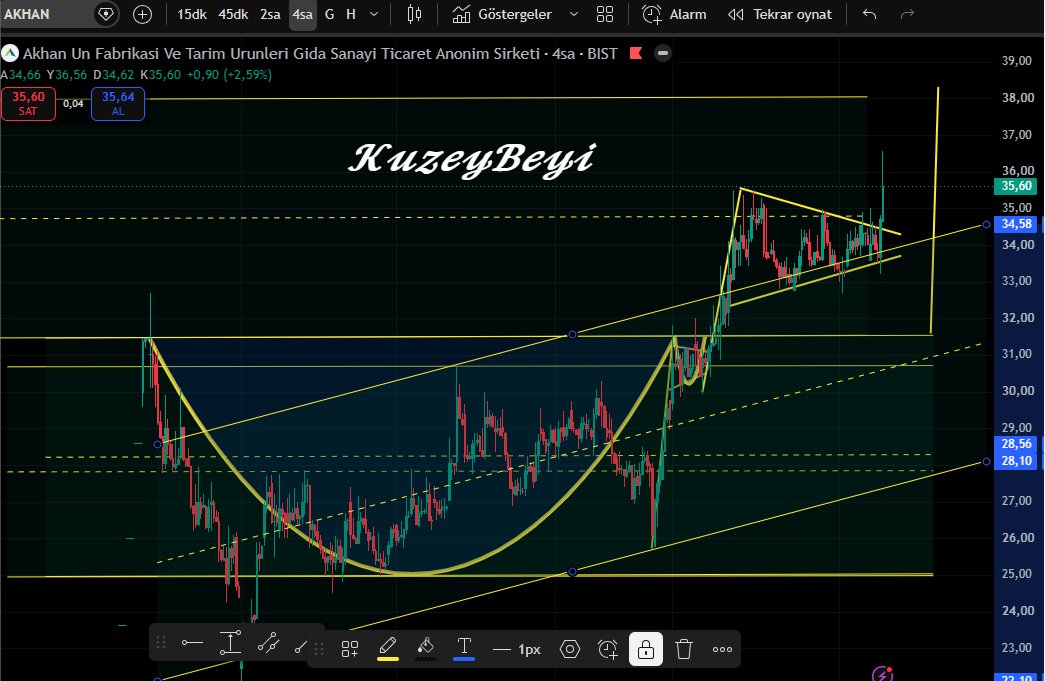The height and width of the screenshot is (681, 1045).
Task: Grab the left favorites toolbar drag handle
Action: [x=161, y=643]
